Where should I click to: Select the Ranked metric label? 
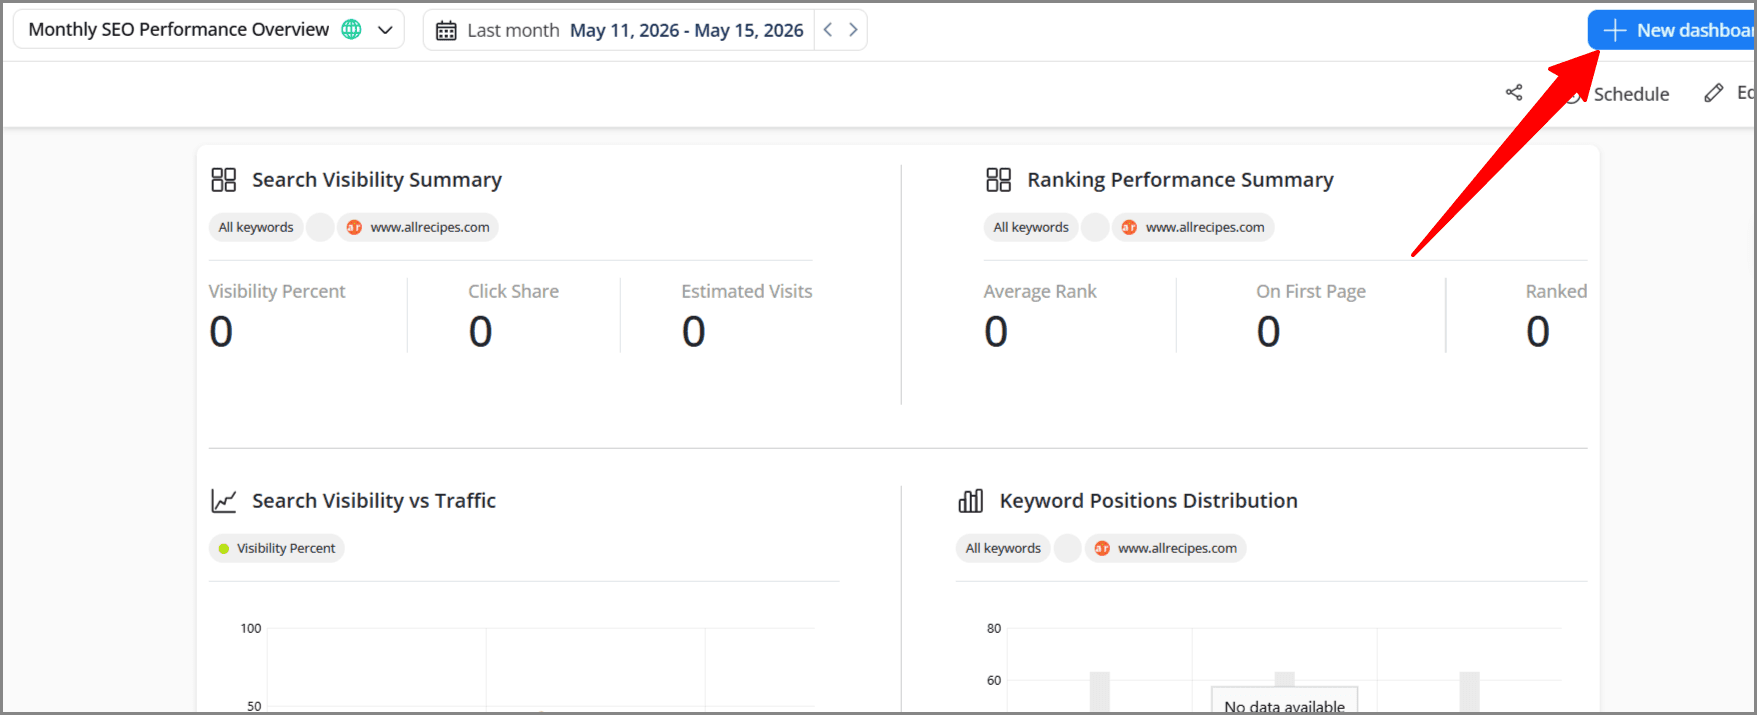[x=1556, y=291]
